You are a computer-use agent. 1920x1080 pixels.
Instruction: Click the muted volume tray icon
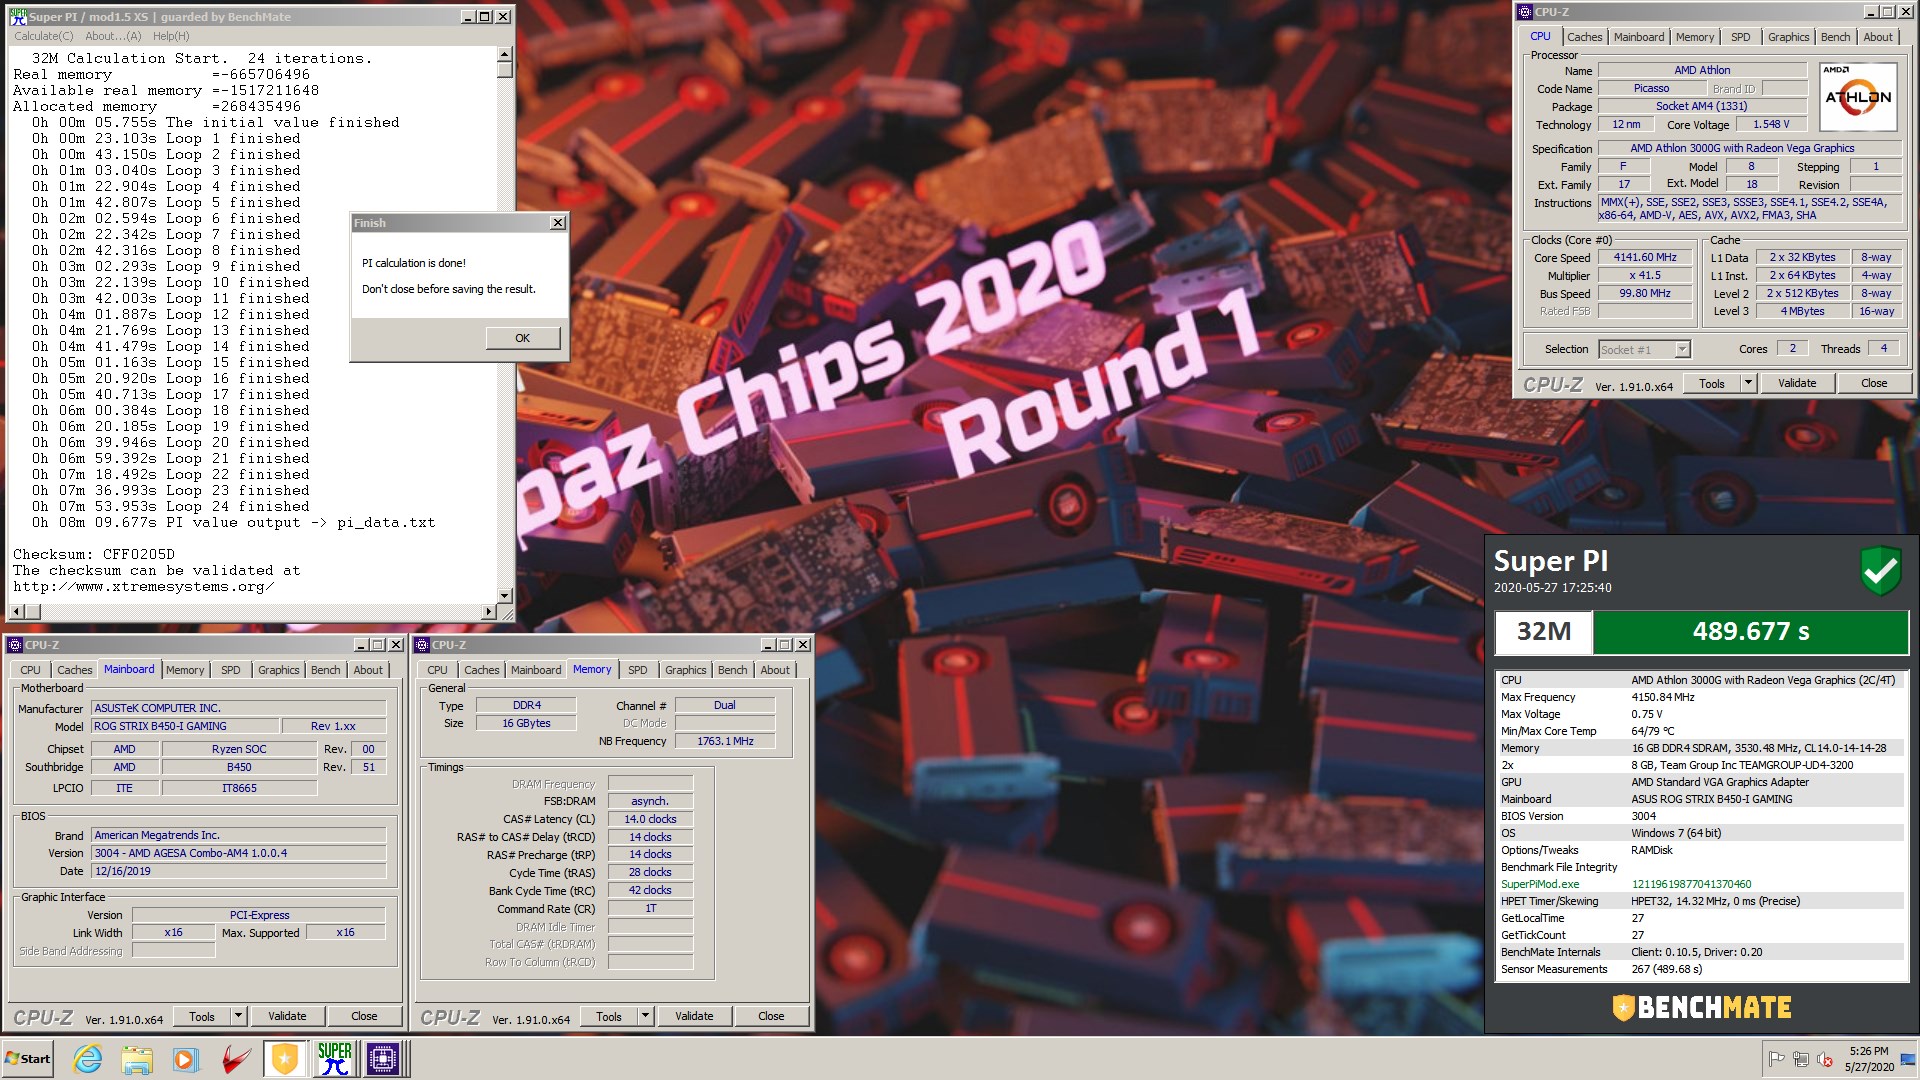pyautogui.click(x=1824, y=1059)
